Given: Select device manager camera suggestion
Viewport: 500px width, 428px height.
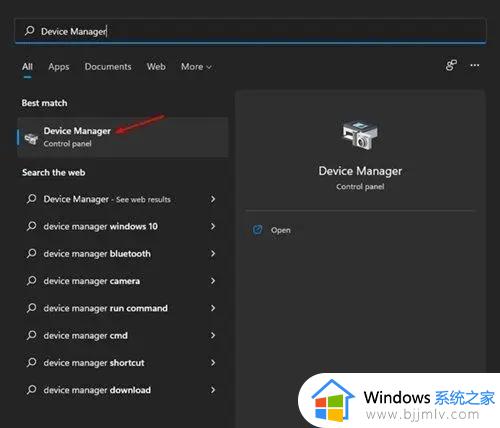Looking at the screenshot, I should pos(123,281).
